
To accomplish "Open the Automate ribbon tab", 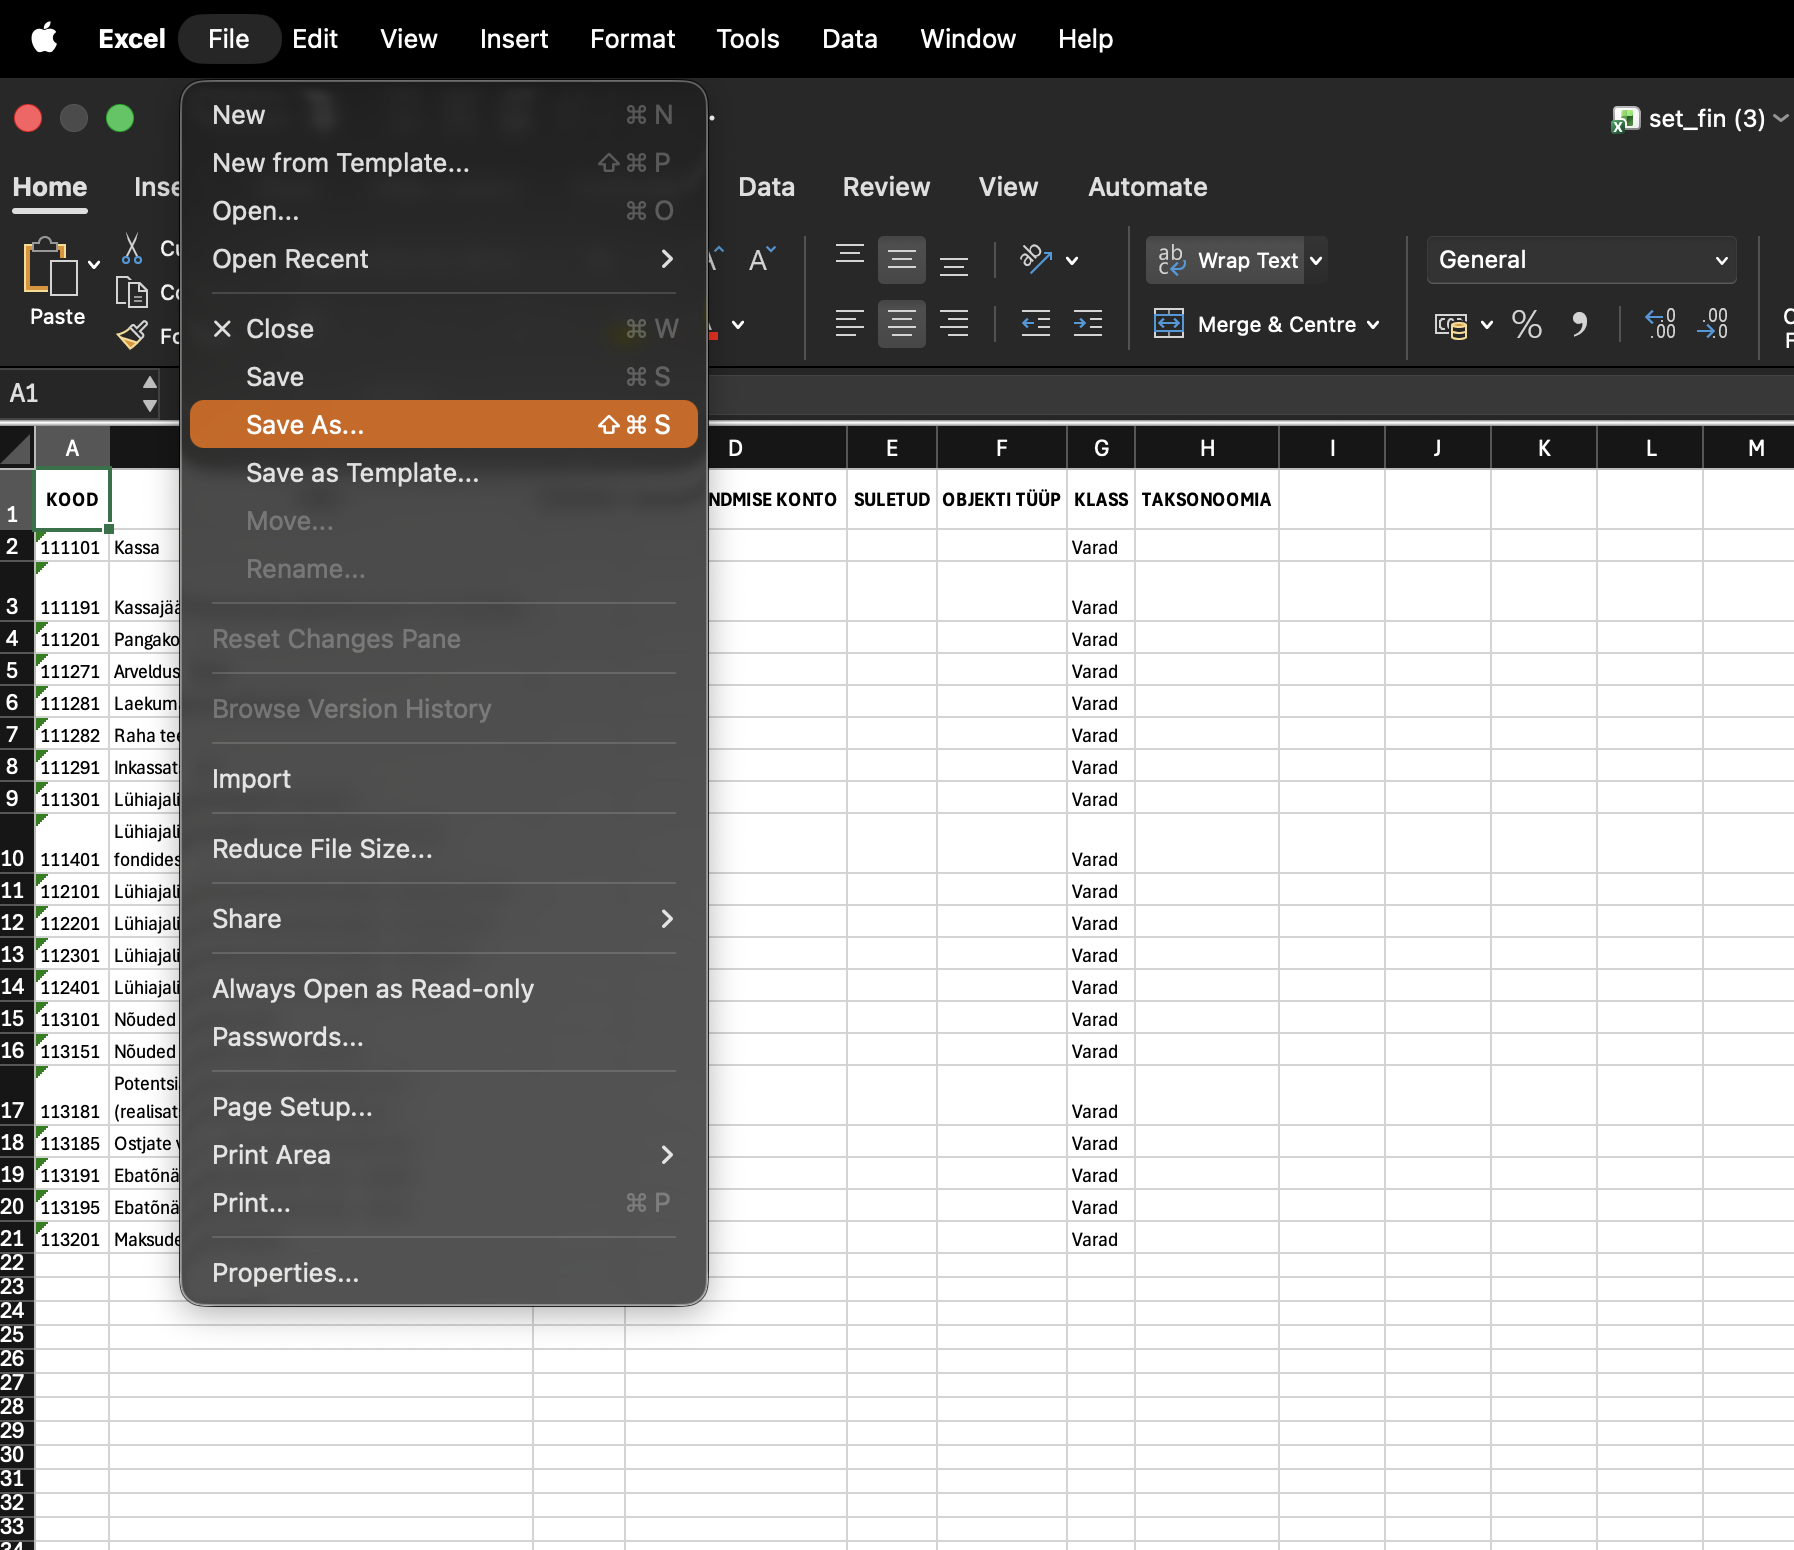I will click(1147, 187).
